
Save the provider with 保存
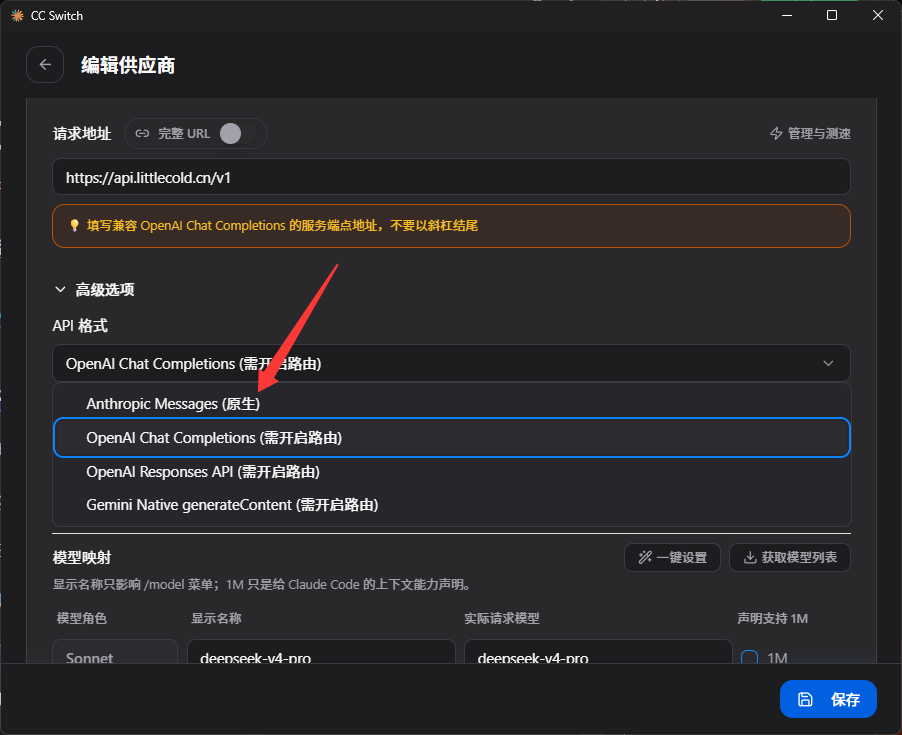click(828, 699)
